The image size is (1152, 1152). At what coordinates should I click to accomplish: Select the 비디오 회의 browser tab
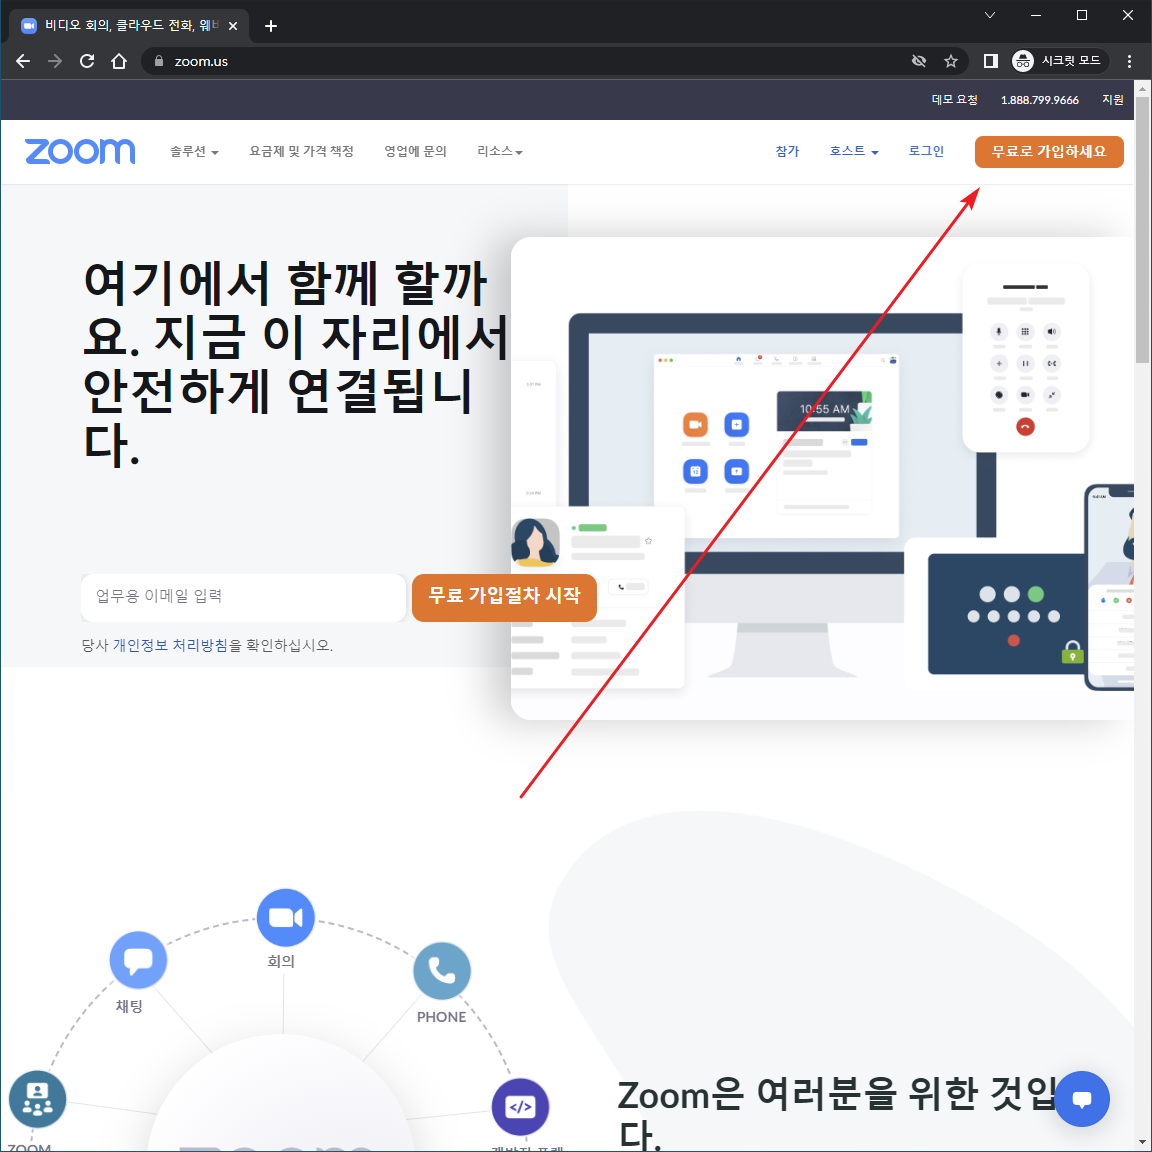point(131,26)
